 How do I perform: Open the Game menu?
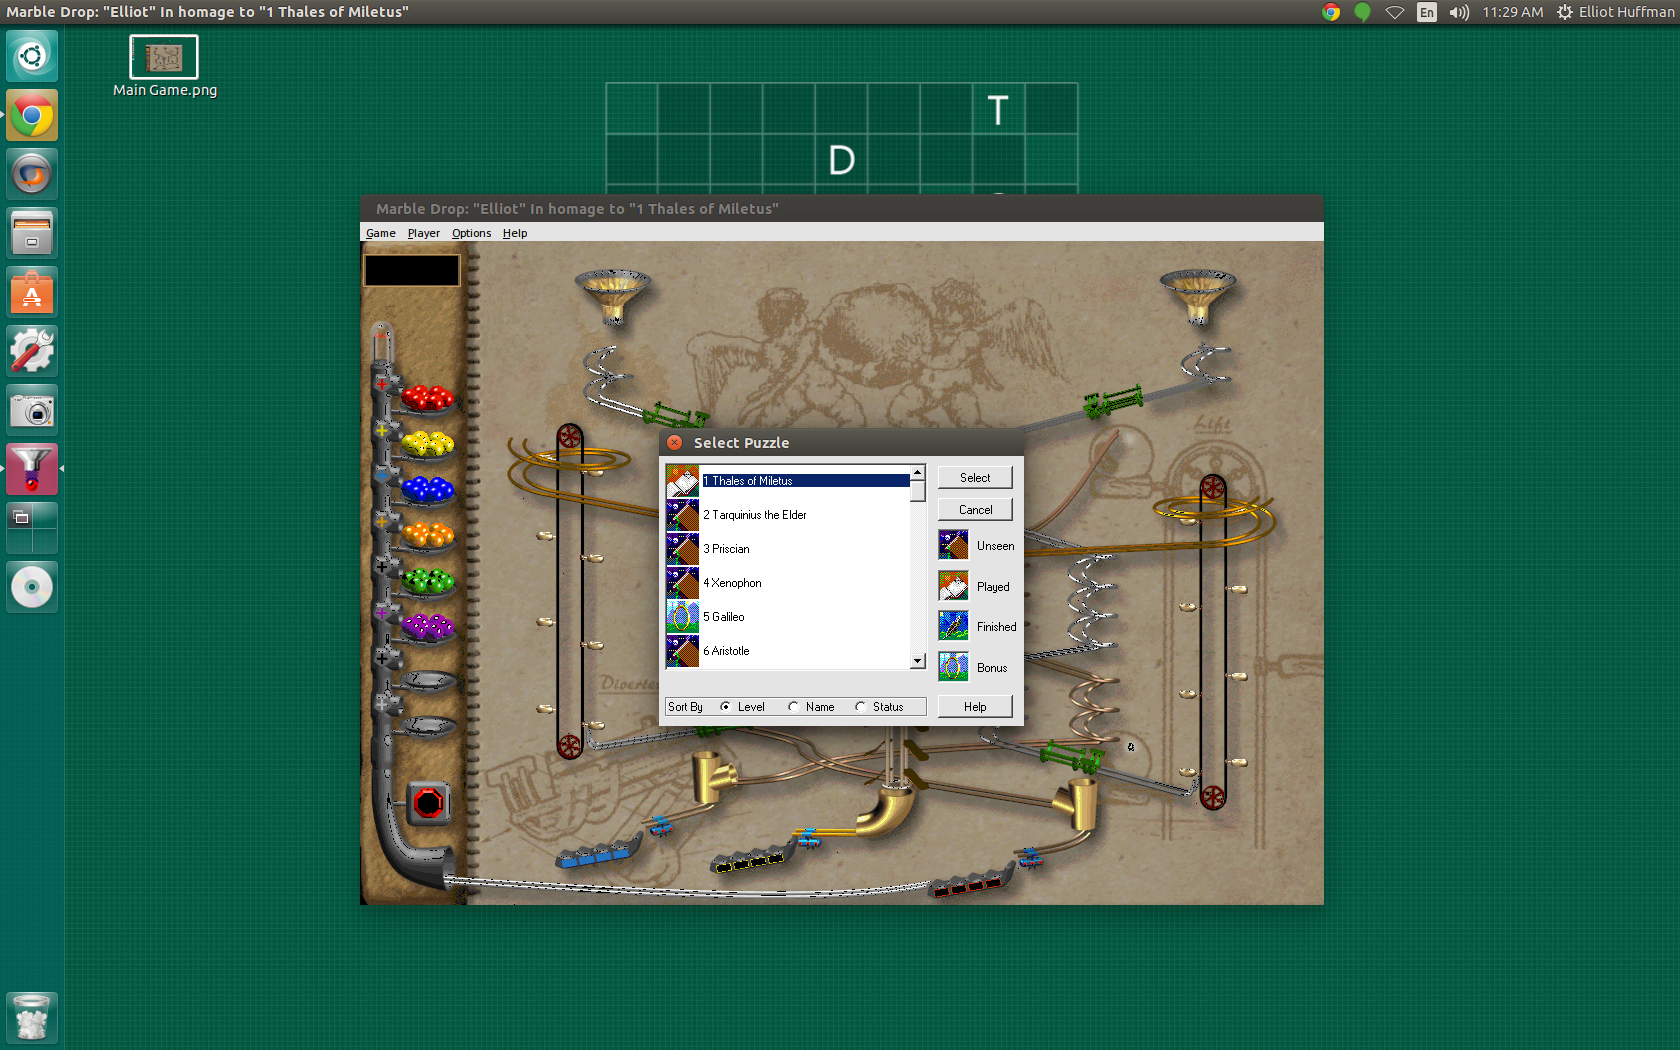point(380,233)
